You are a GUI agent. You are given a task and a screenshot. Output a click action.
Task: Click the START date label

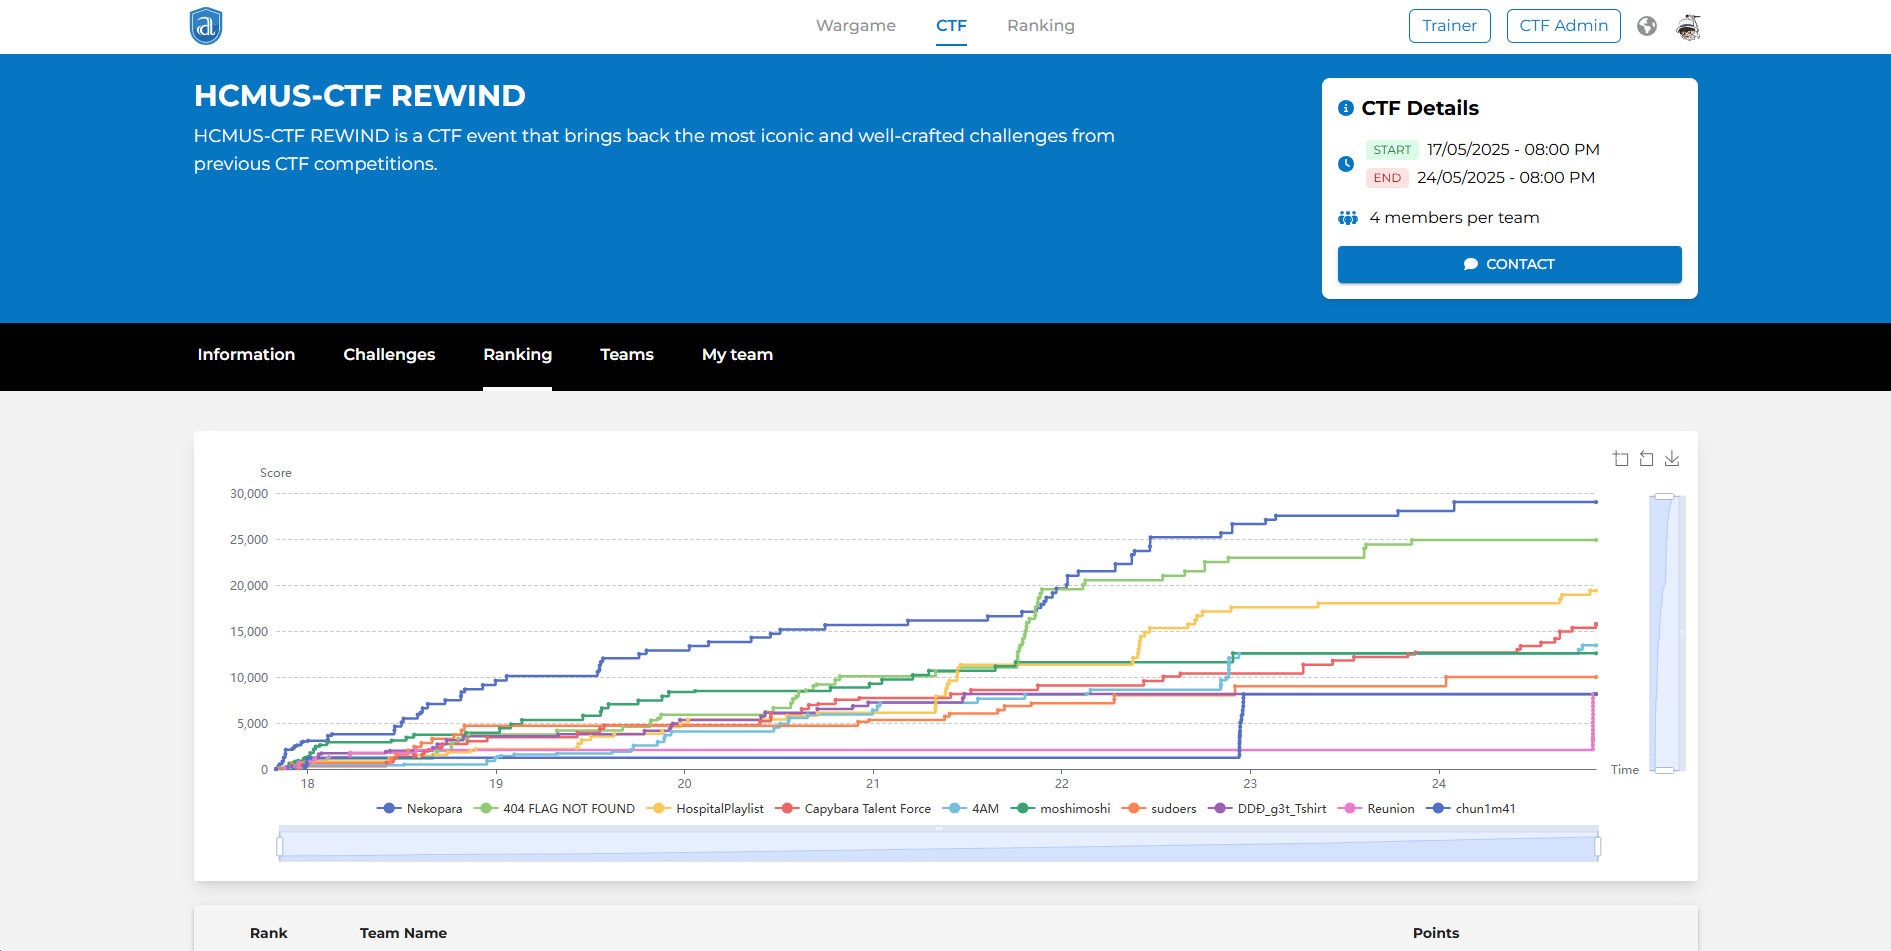(1392, 150)
